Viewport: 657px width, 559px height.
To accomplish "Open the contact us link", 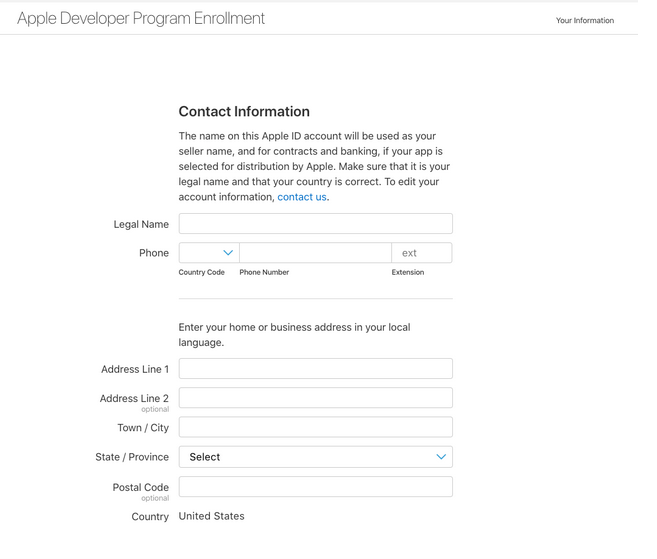I will [302, 197].
